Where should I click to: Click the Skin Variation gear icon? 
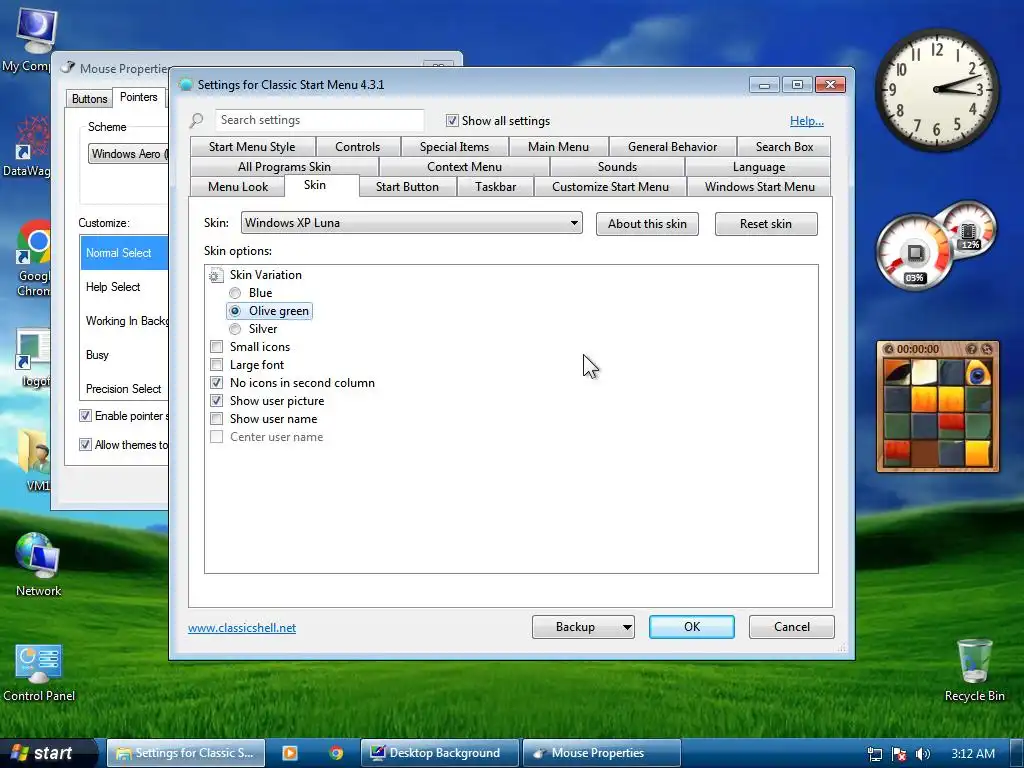click(216, 275)
